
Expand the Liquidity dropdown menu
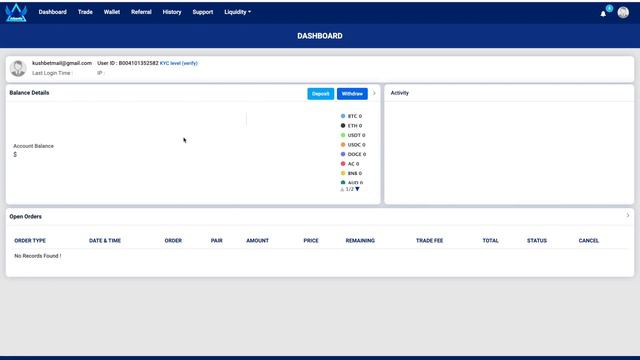[x=238, y=12]
